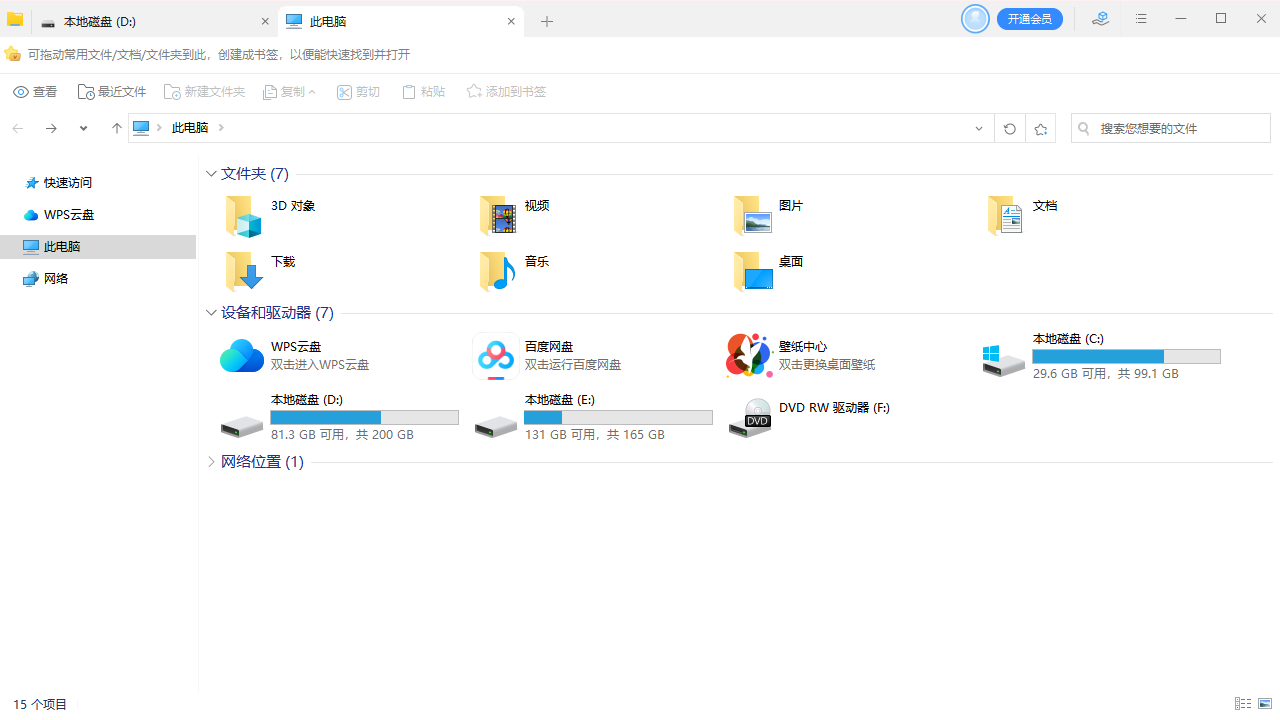Click the 搜索您想要的文件 search field
Screen dimensions: 1280x720
tap(1170, 128)
